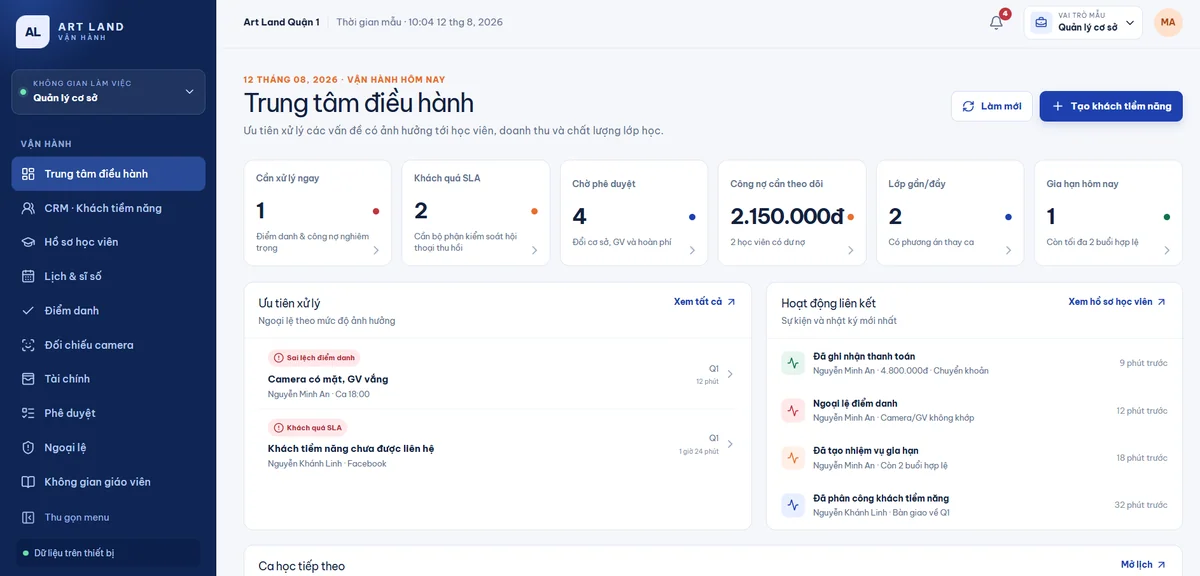This screenshot has height=576, width=1200.
Task: Click the Dữ liệu trên thiết bị status
Action: point(108,553)
